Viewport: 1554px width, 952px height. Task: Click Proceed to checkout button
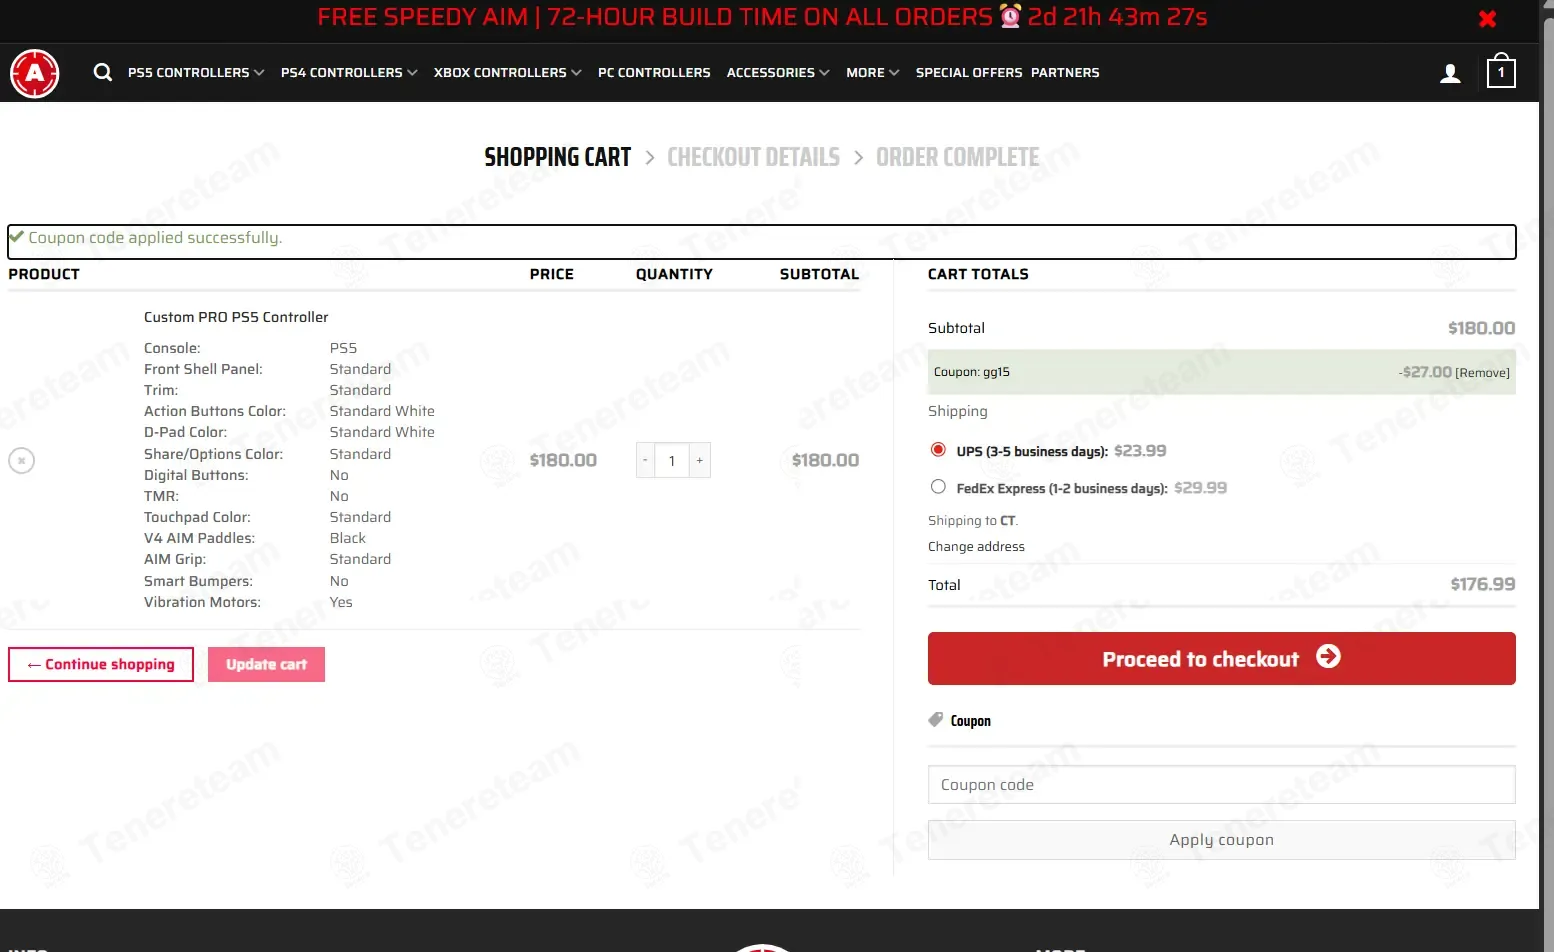point(1221,658)
